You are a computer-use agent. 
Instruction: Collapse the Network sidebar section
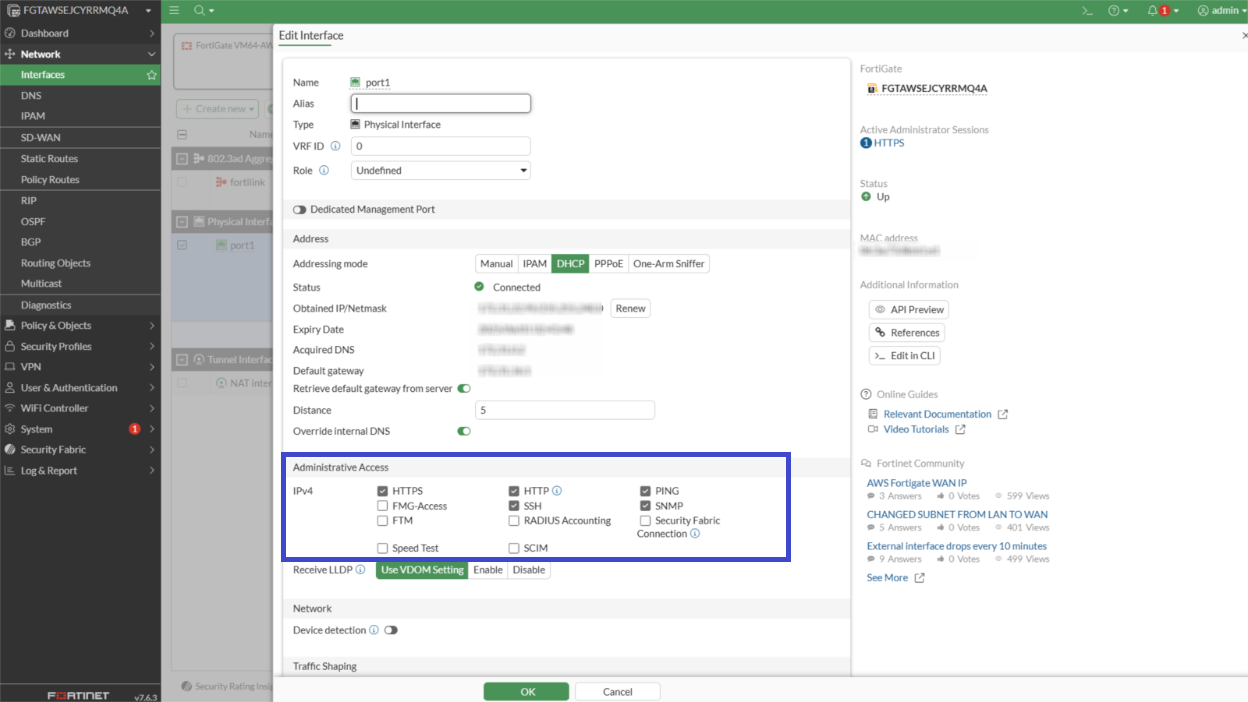point(80,54)
